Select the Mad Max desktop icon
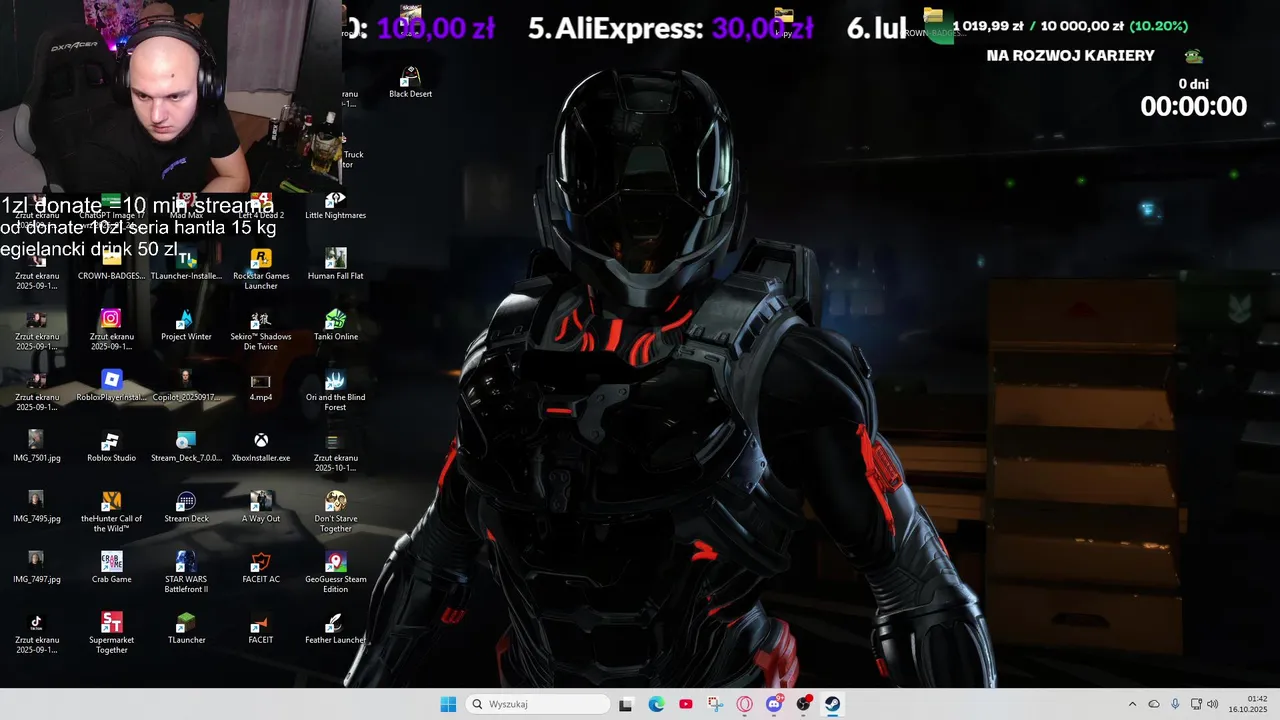Screen dimensions: 1280x720 186,207
